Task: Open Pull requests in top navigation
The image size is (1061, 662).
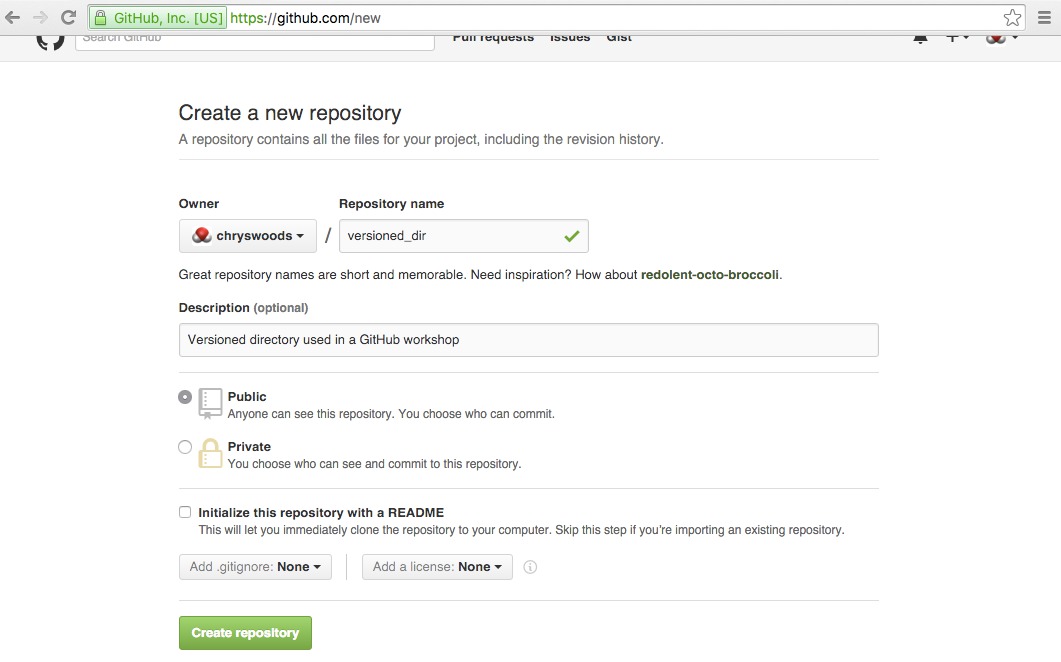Action: [x=493, y=39]
